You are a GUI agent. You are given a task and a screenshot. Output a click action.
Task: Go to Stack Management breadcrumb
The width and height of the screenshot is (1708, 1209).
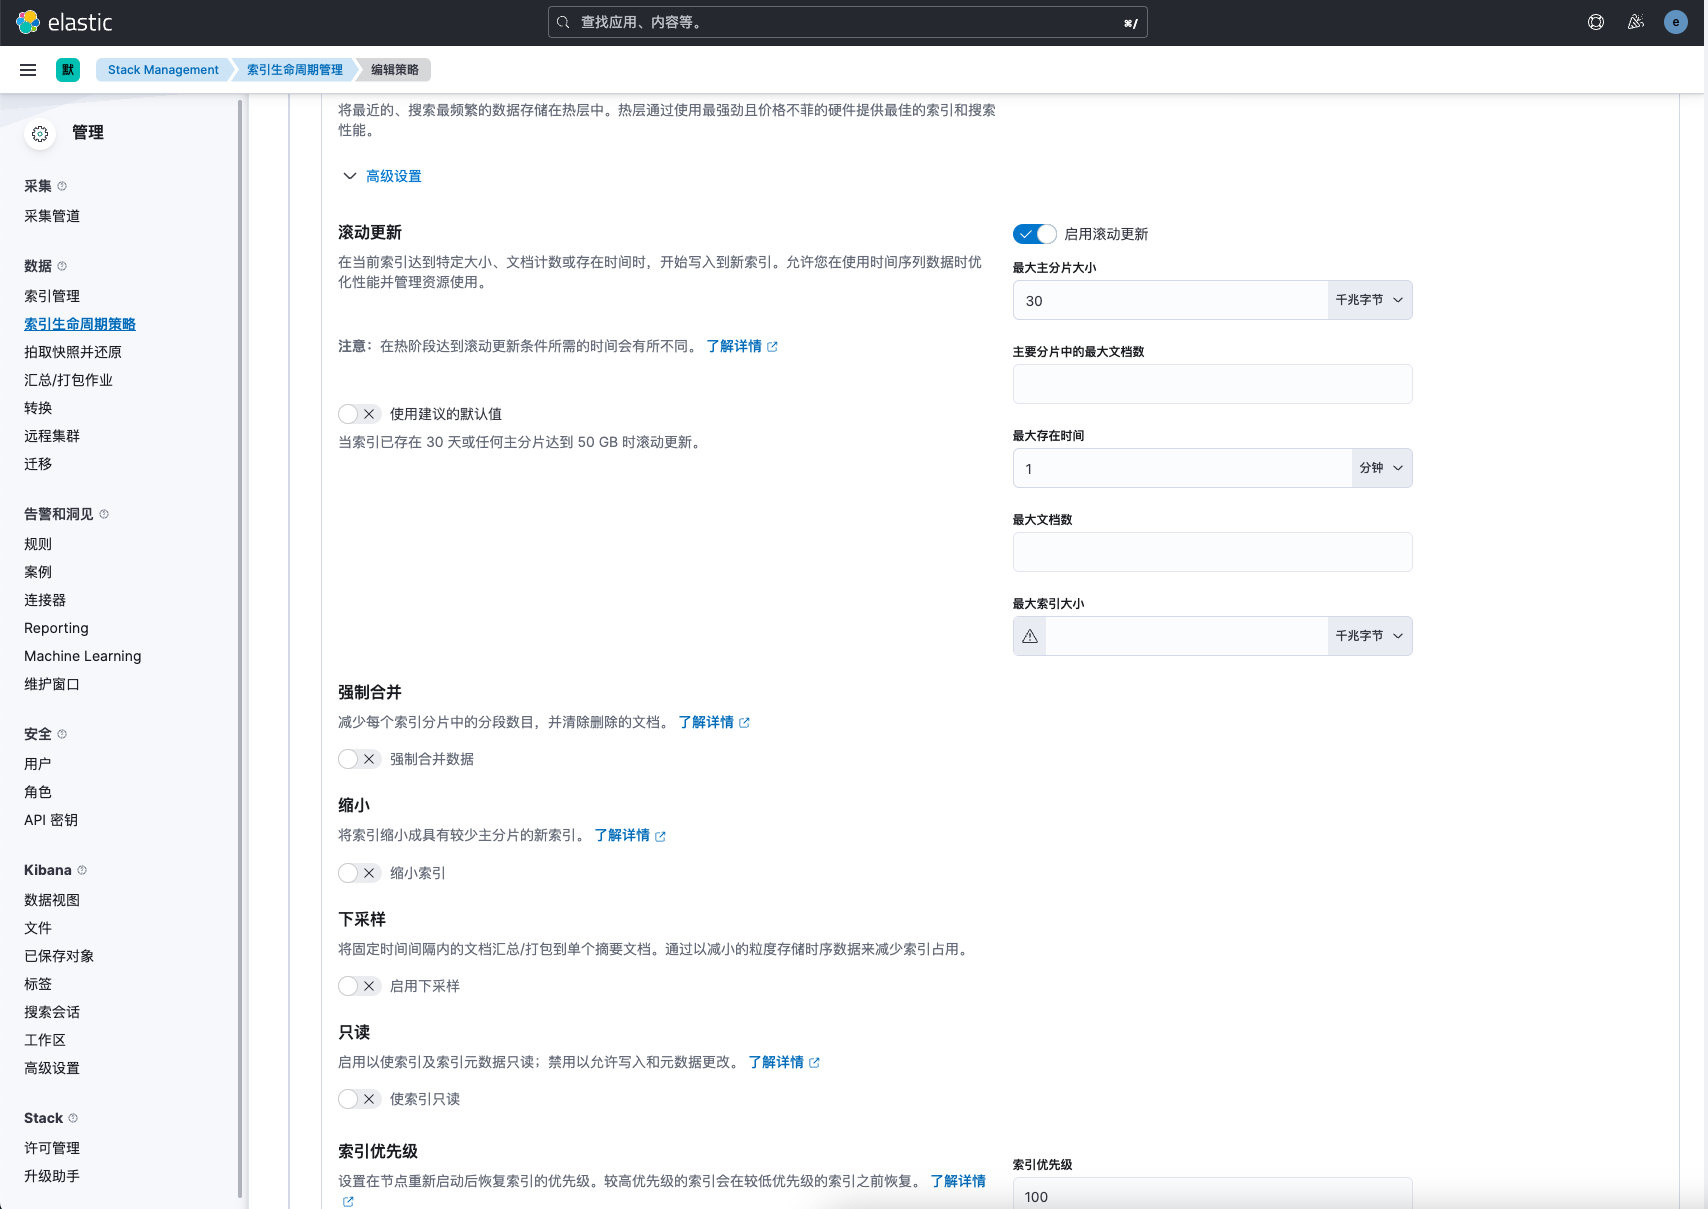(163, 70)
